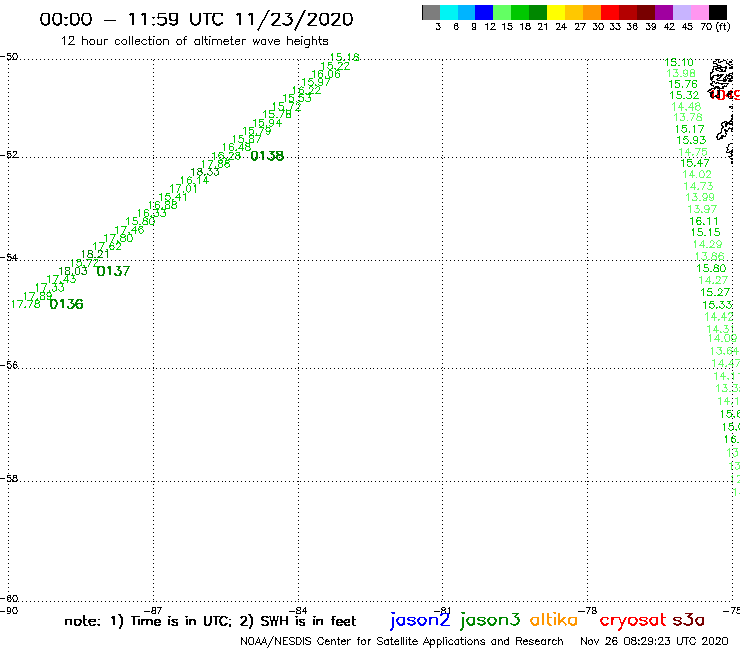Click the wave height value 16.28
Image resolution: width=740 pixels, height=650 pixels.
coord(226,156)
